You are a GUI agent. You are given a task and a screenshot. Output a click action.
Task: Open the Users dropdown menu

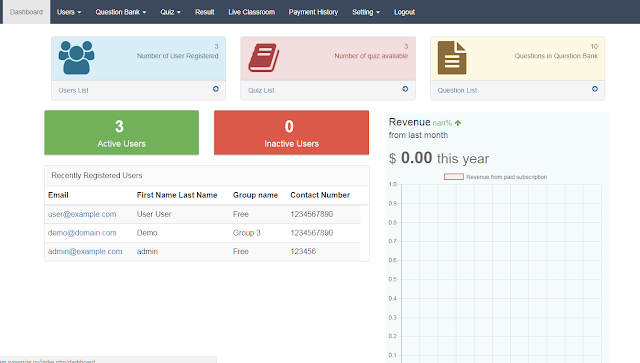pos(69,12)
